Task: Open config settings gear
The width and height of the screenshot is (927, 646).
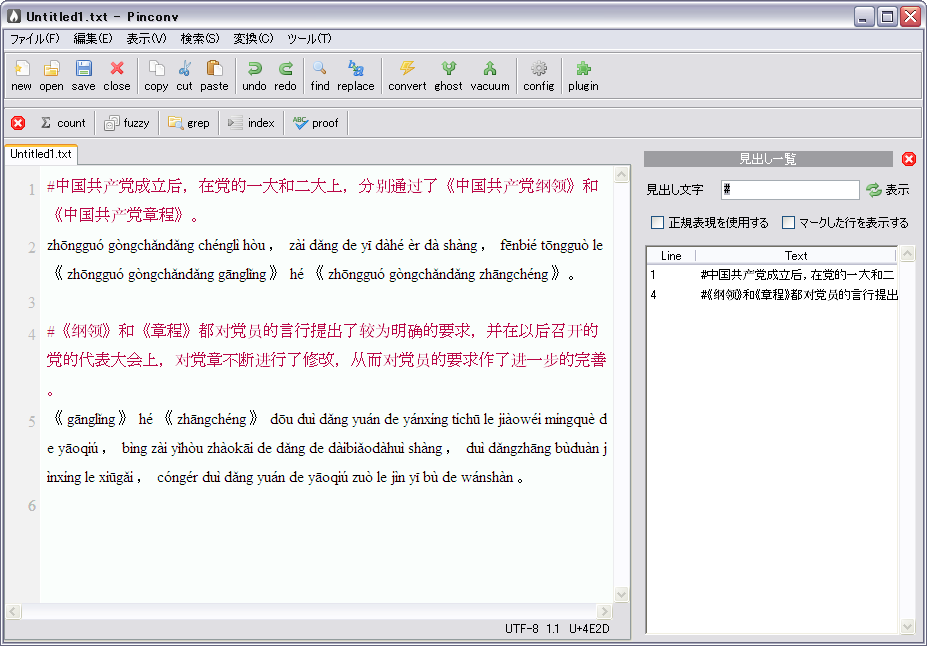Action: click(x=539, y=76)
